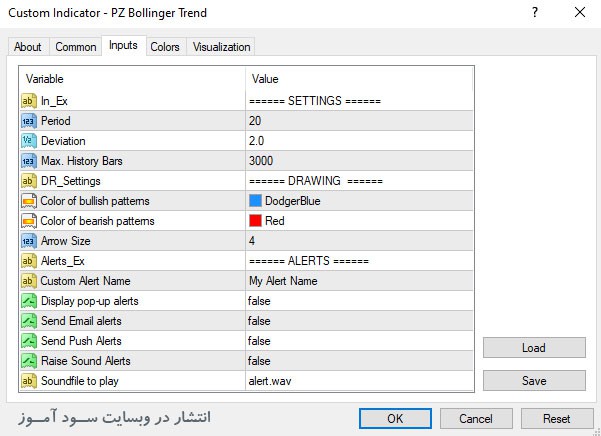Click the decimal type icon next to Deviation
This screenshot has width=601, height=436.
tap(28, 141)
